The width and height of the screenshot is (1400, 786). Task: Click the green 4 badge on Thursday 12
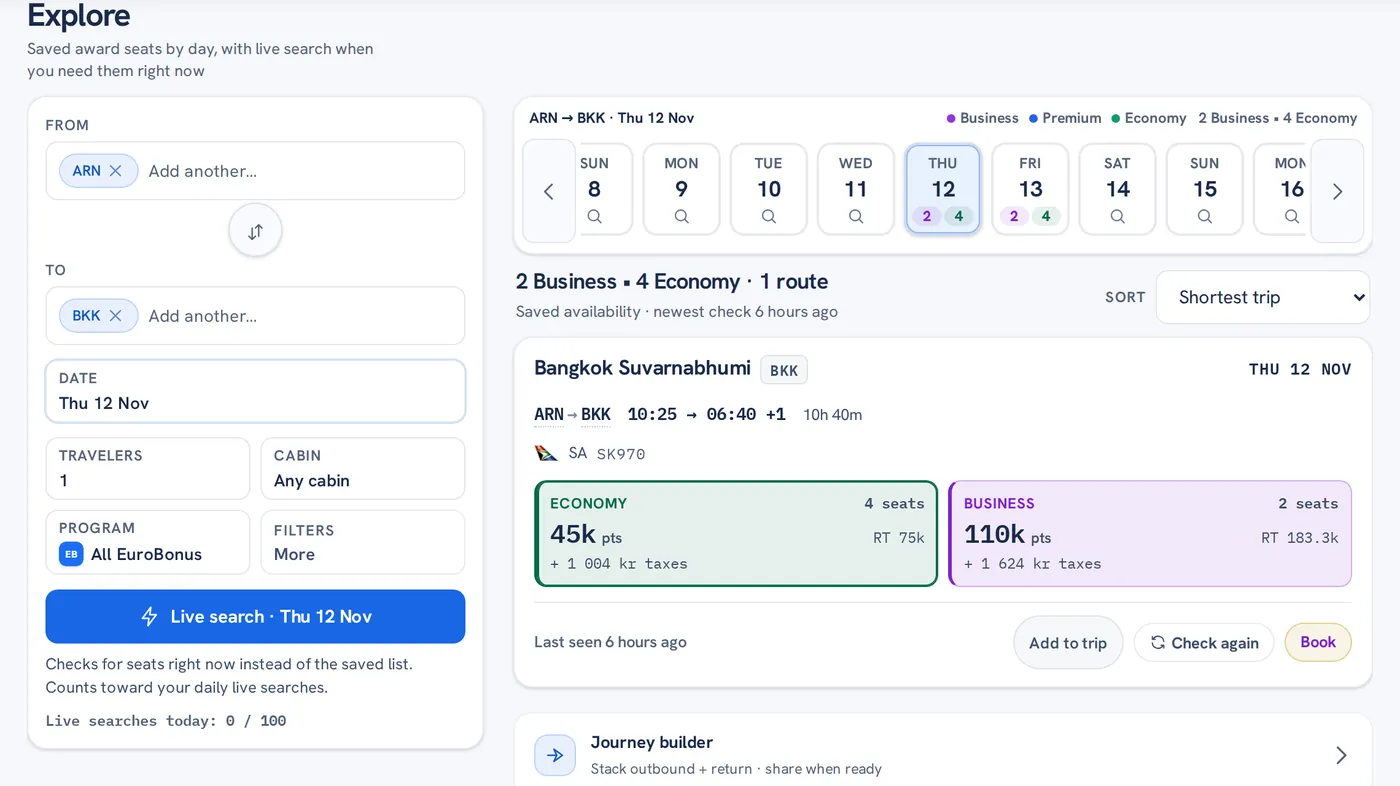point(959,216)
